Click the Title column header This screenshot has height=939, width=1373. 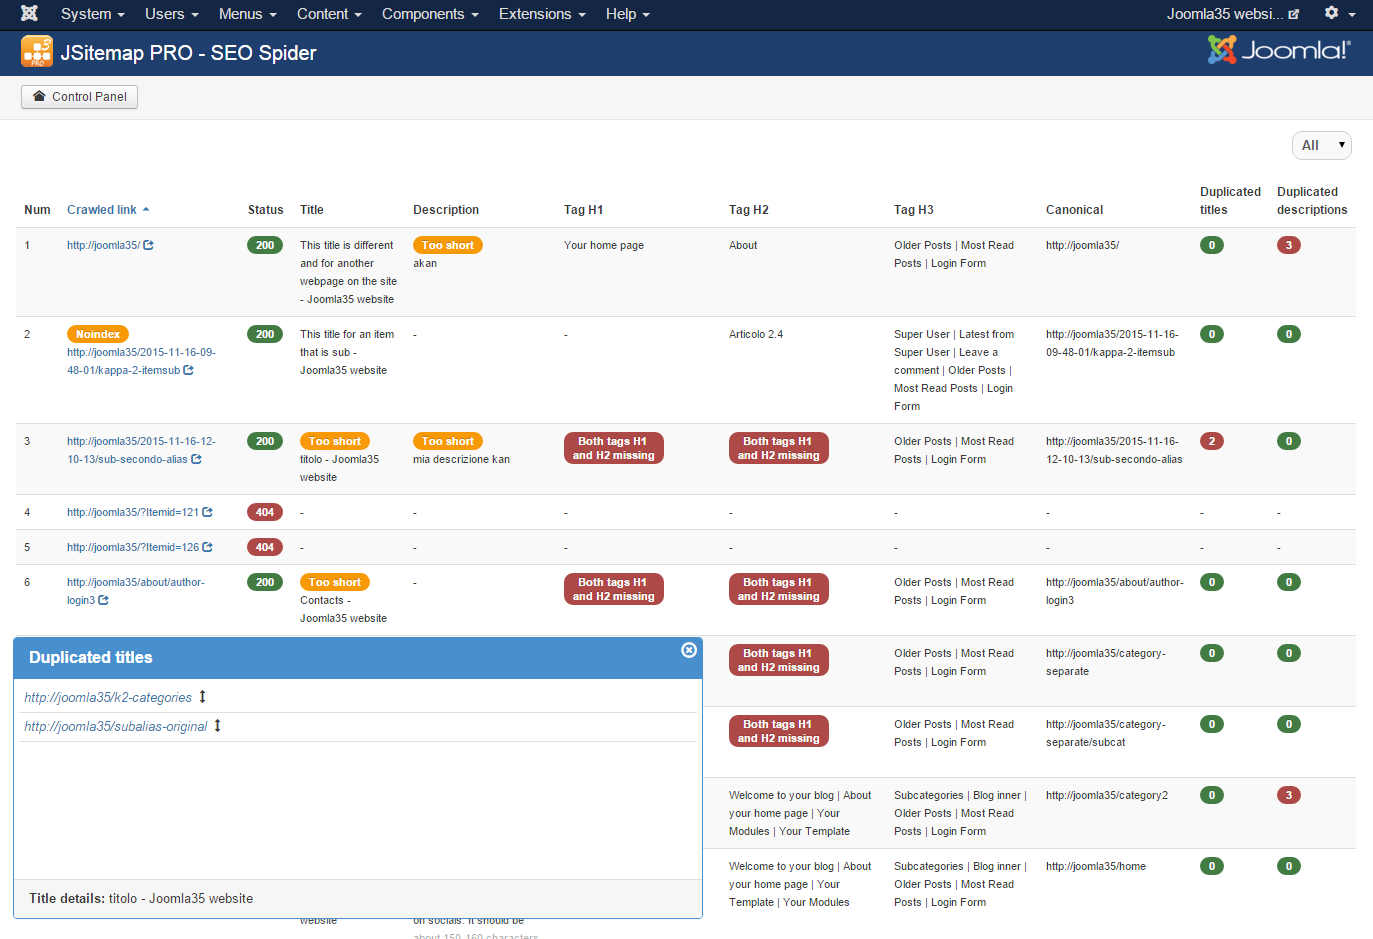click(312, 210)
